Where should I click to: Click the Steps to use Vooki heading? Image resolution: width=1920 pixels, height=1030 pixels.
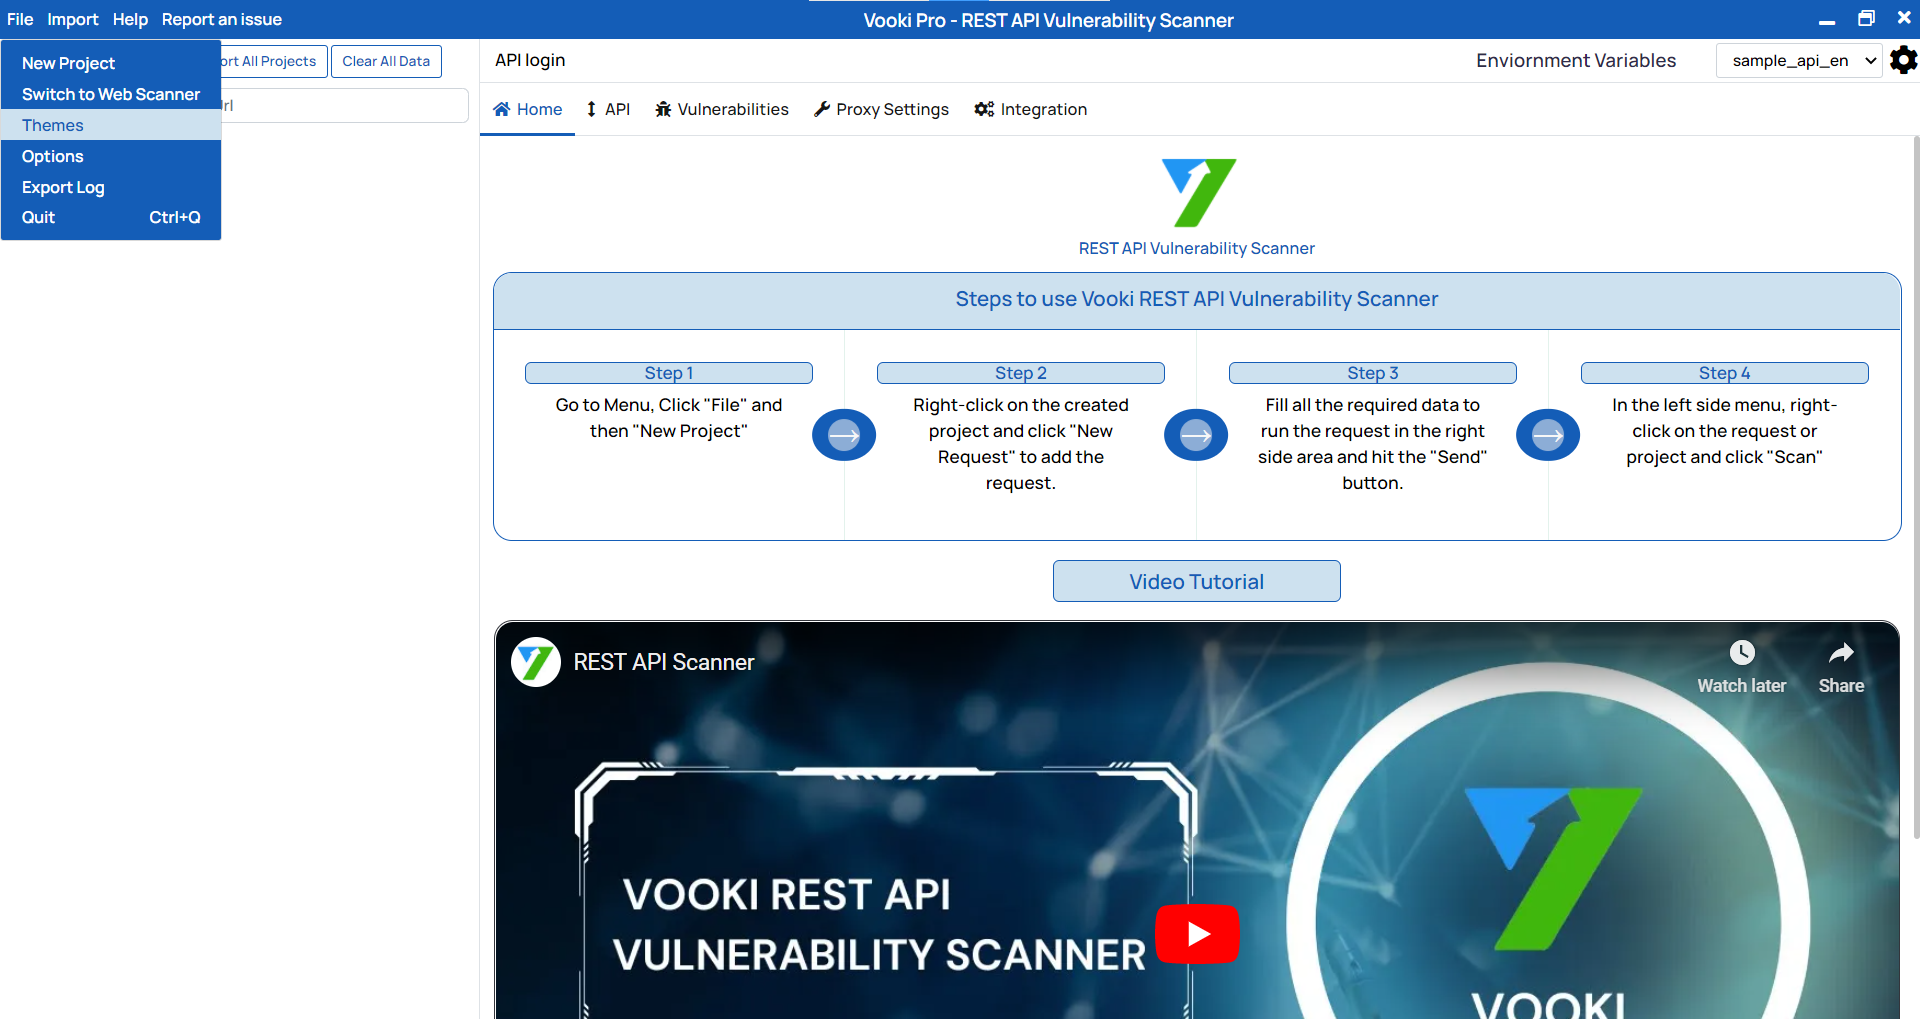click(1197, 299)
